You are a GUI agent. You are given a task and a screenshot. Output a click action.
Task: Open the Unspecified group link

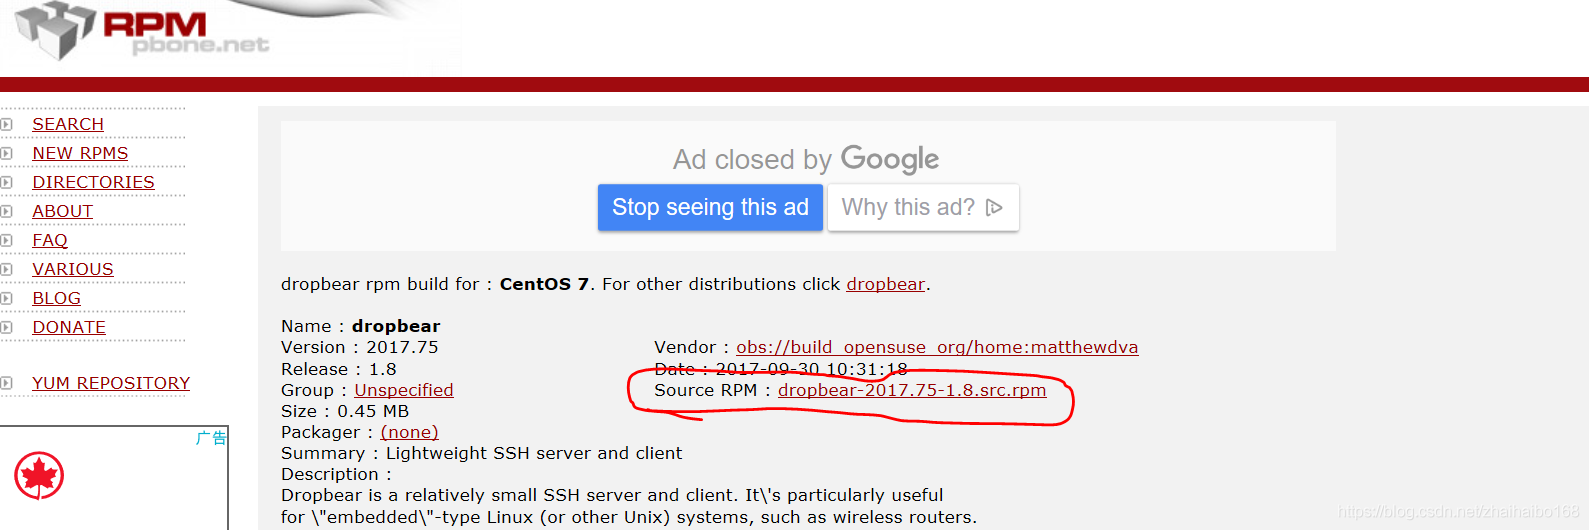pyautogui.click(x=404, y=390)
